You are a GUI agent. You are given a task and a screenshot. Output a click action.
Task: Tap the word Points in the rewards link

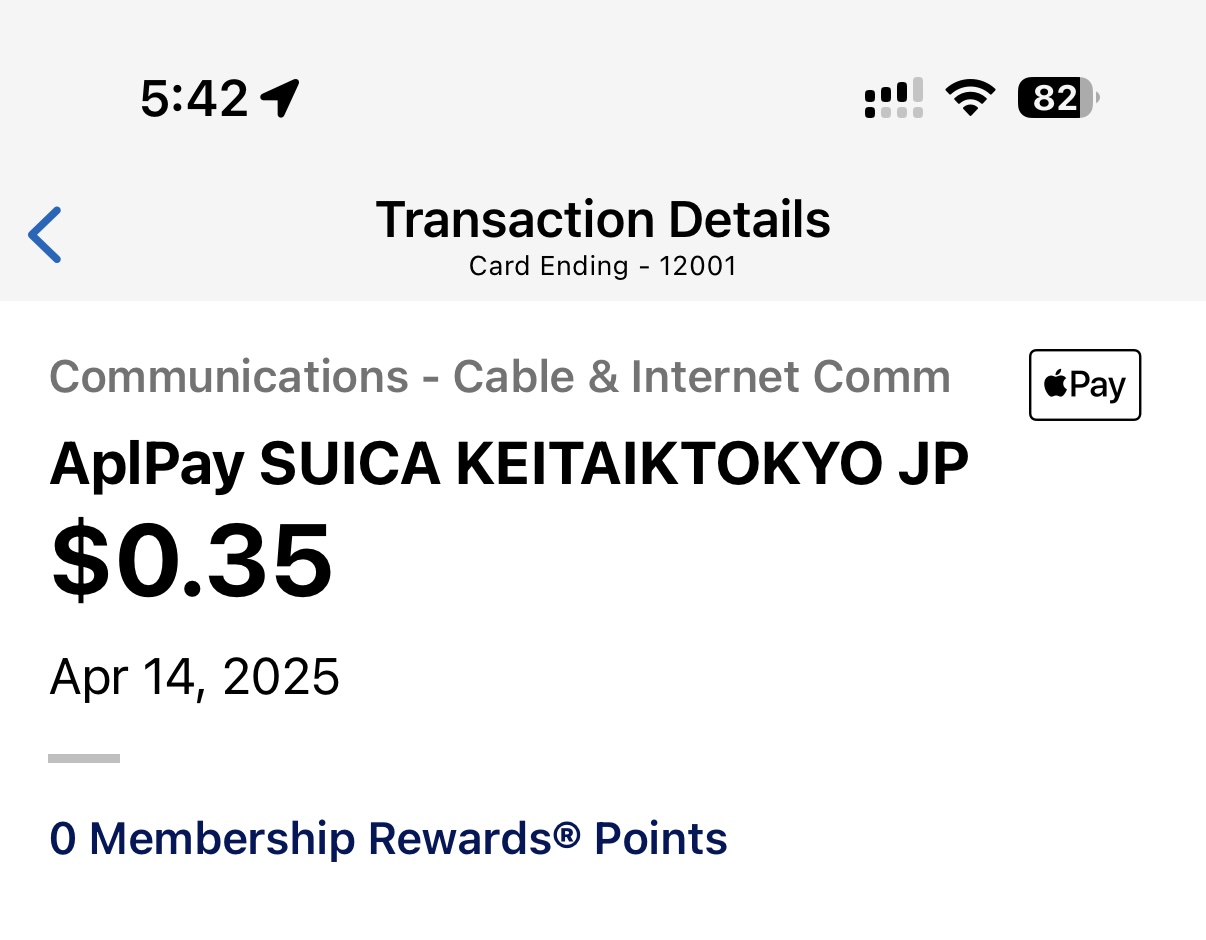pos(661,838)
